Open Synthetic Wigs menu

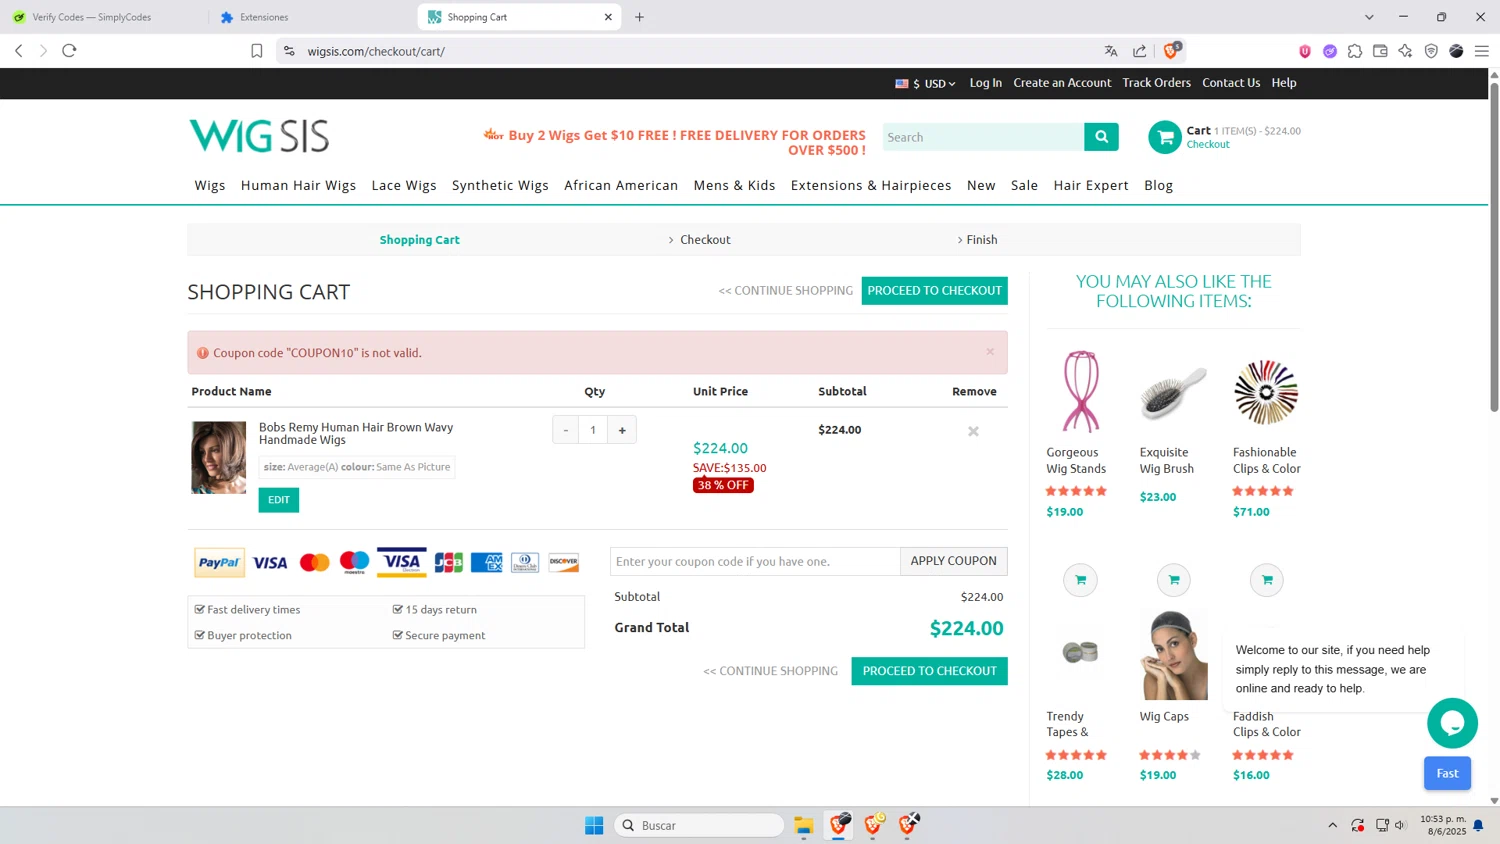coord(500,185)
